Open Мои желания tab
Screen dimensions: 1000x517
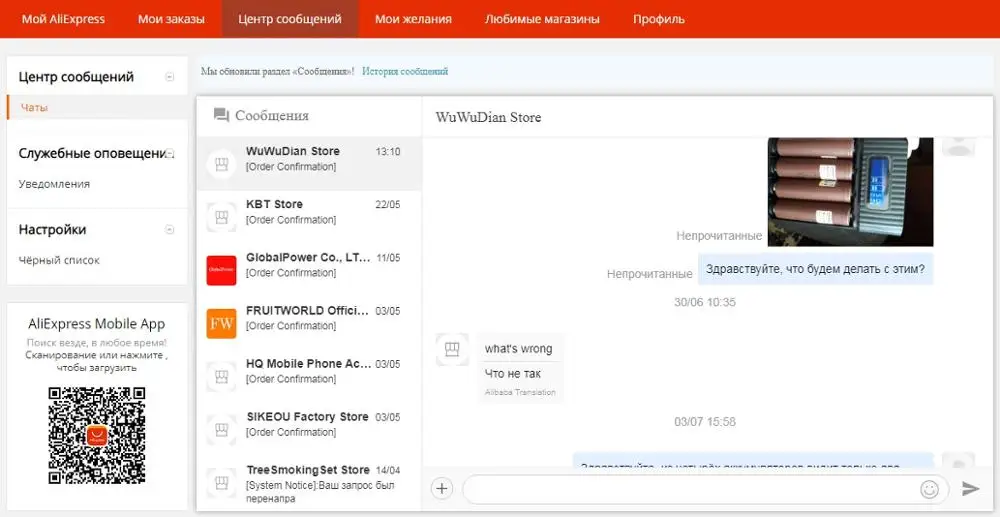pyautogui.click(x=413, y=19)
